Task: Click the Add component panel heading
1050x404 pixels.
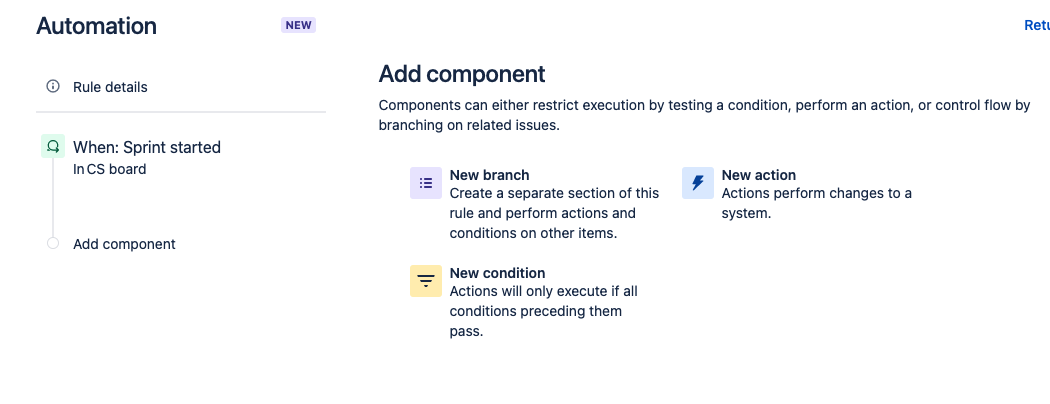Action: [462, 74]
